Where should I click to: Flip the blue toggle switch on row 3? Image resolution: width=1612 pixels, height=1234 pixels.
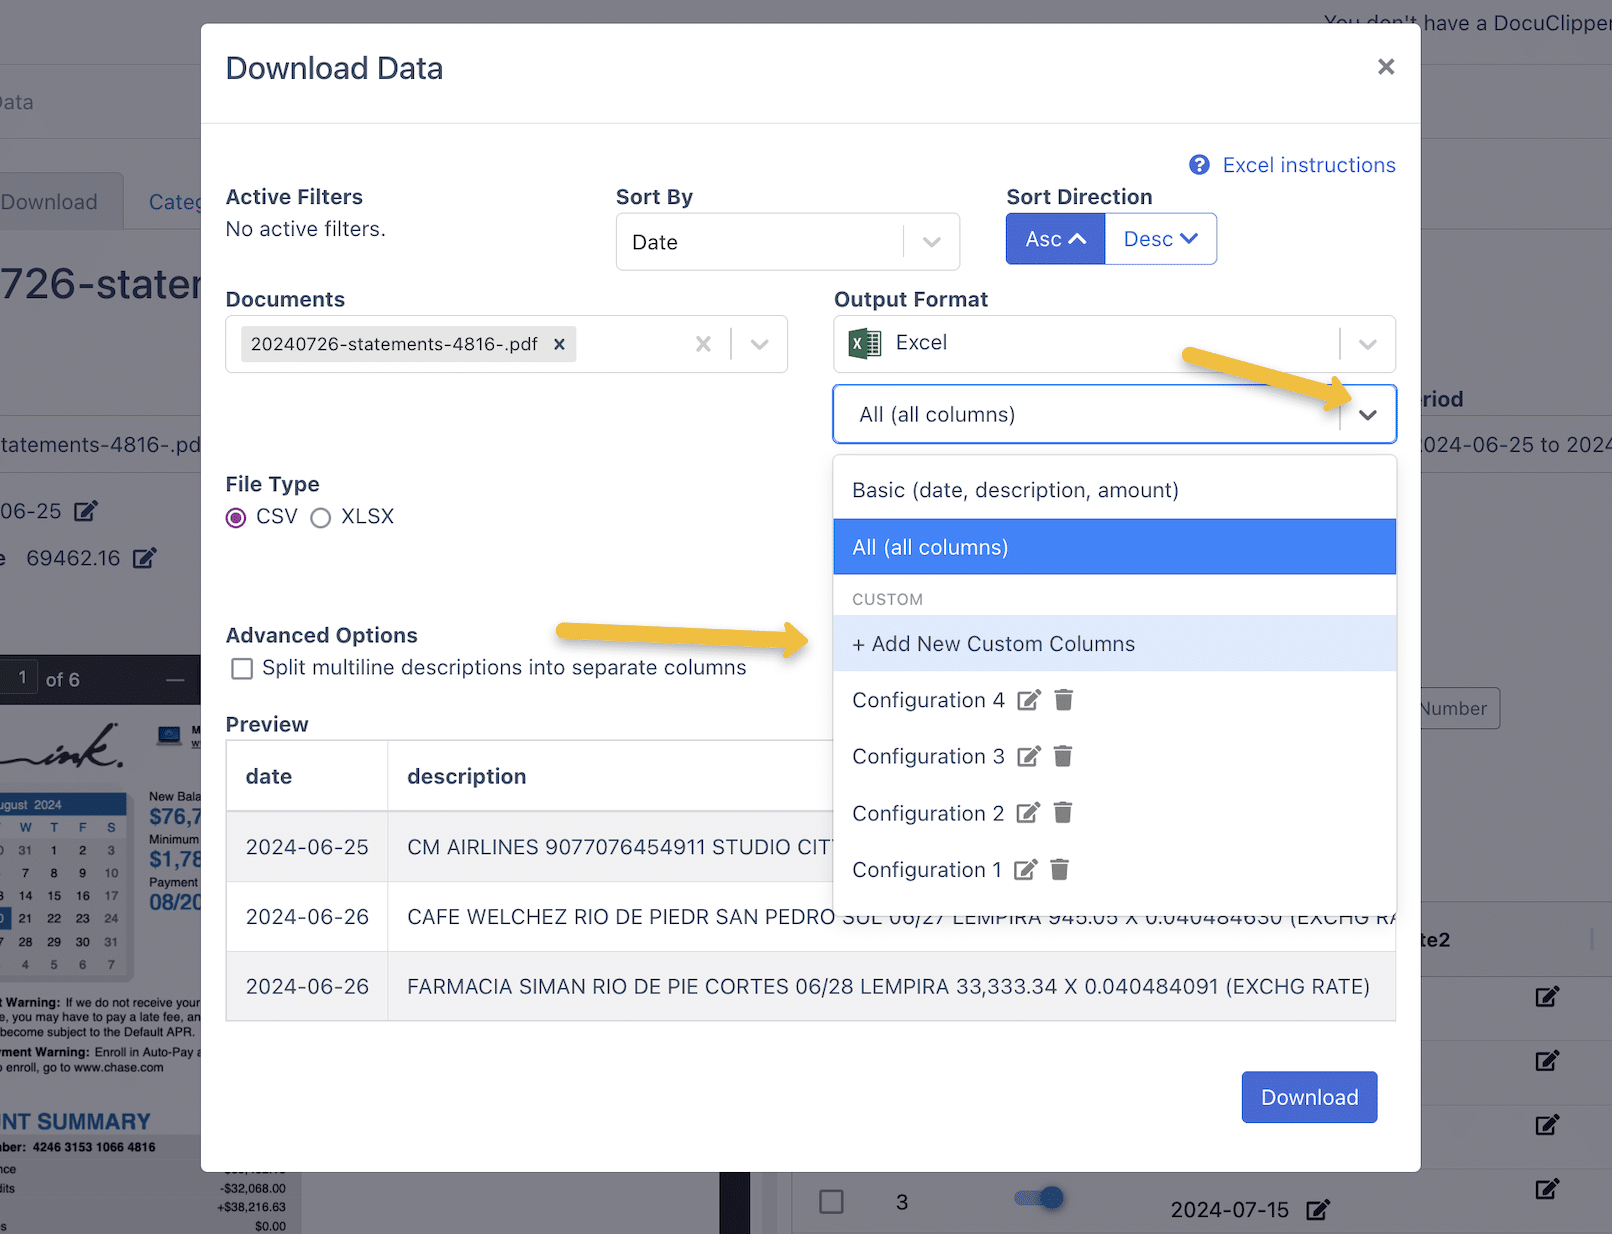[1038, 1197]
